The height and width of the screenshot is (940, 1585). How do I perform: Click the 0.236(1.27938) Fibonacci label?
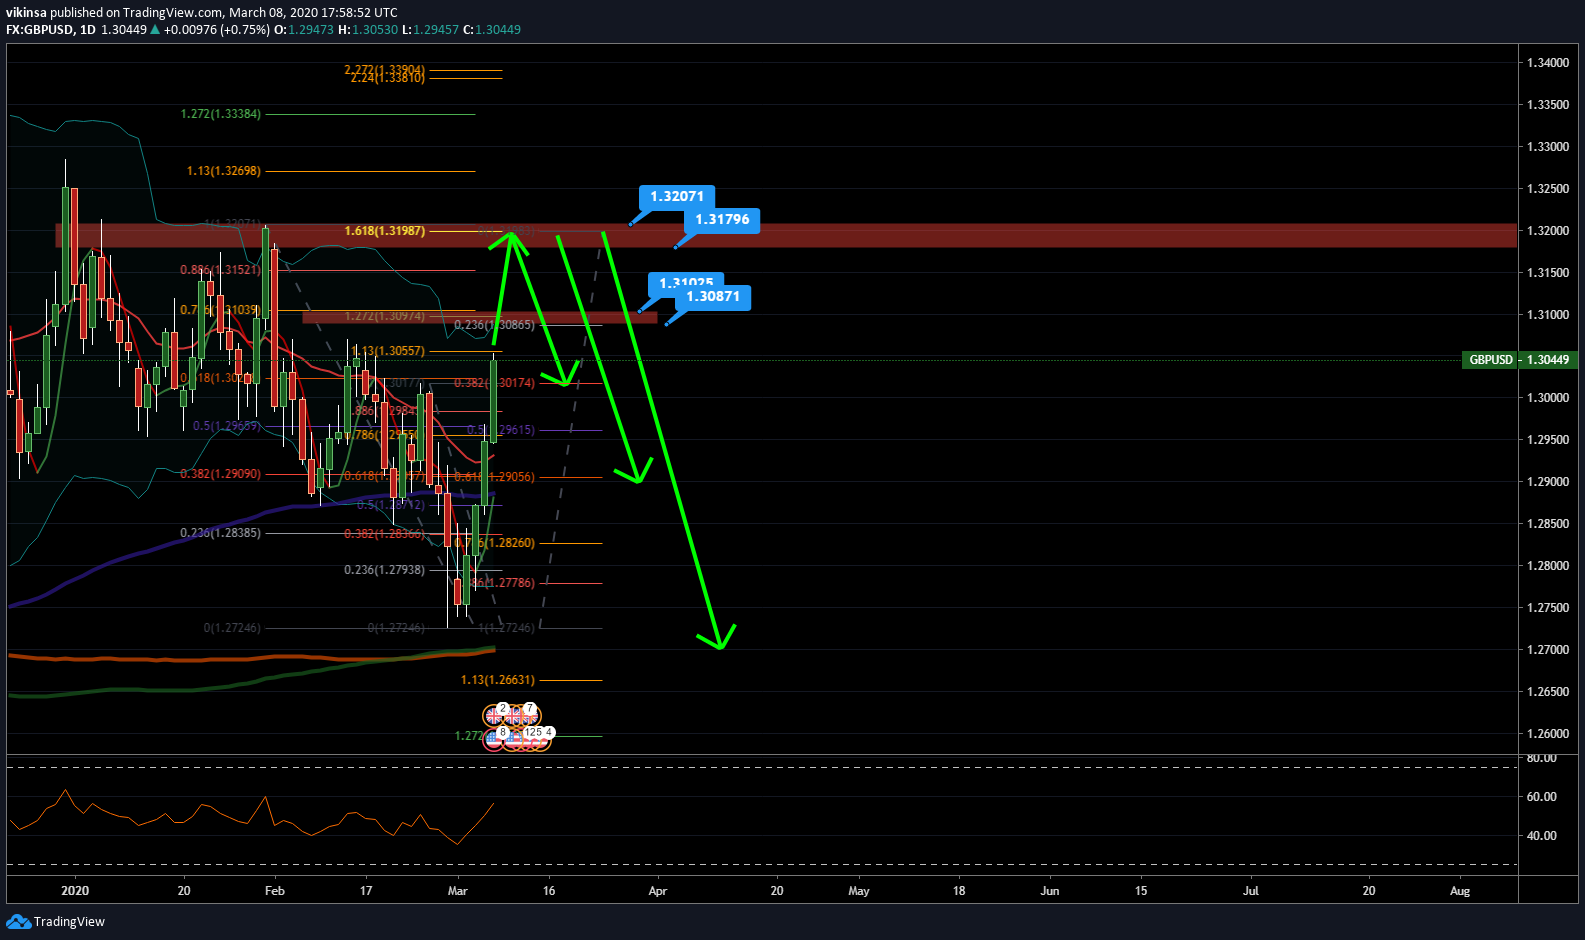385,570
